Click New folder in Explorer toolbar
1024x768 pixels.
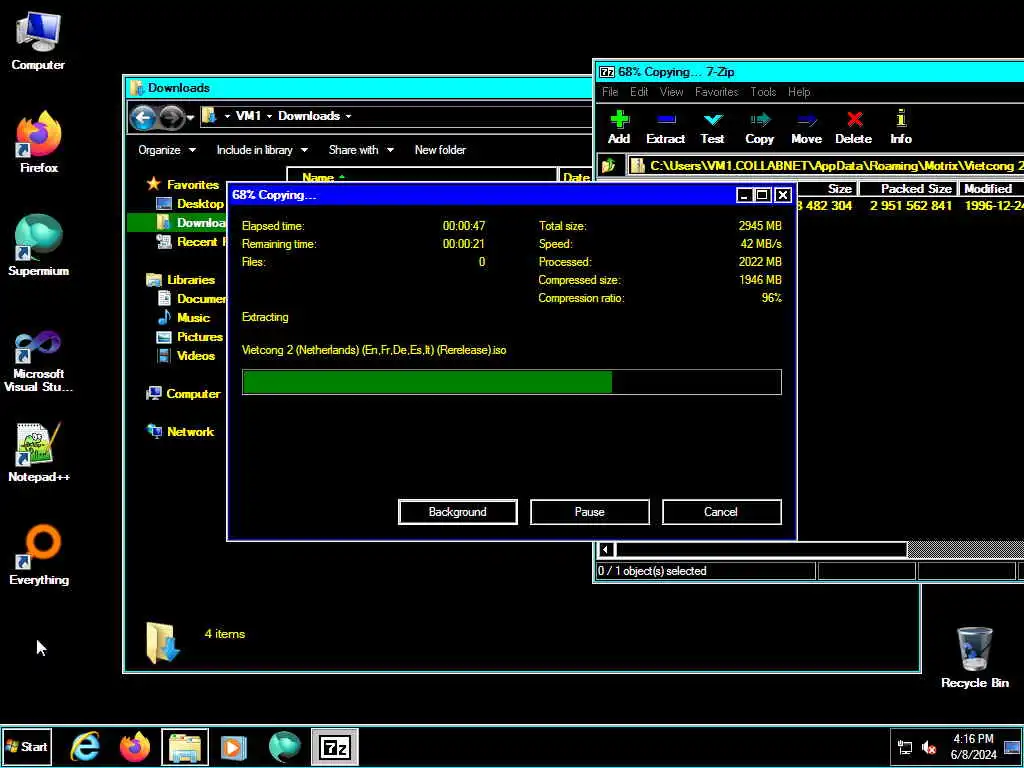tap(440, 150)
